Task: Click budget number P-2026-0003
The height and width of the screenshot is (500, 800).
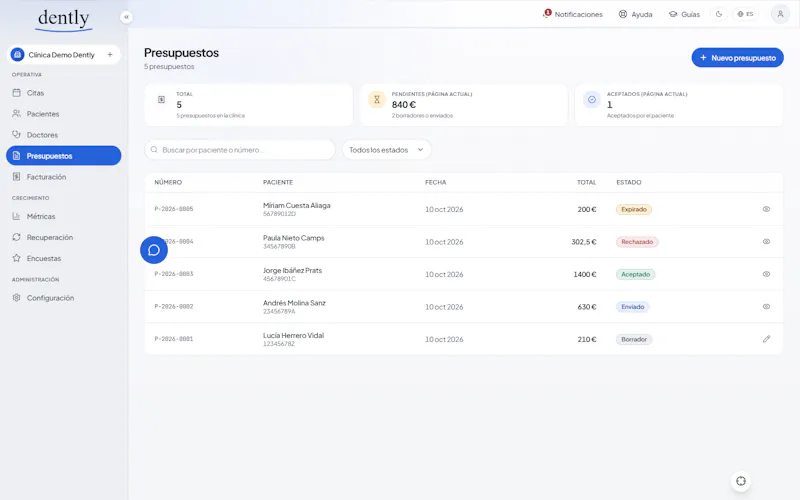Action: [x=174, y=274]
